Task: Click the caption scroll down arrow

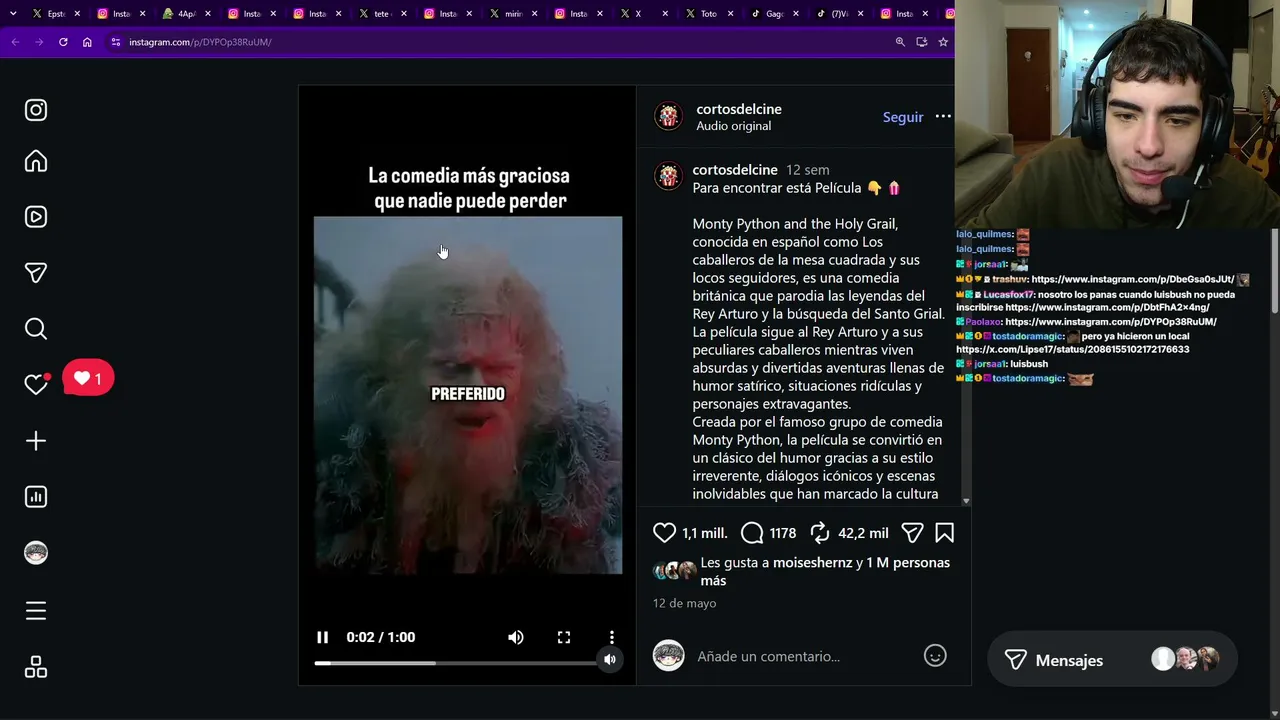Action: click(x=966, y=501)
